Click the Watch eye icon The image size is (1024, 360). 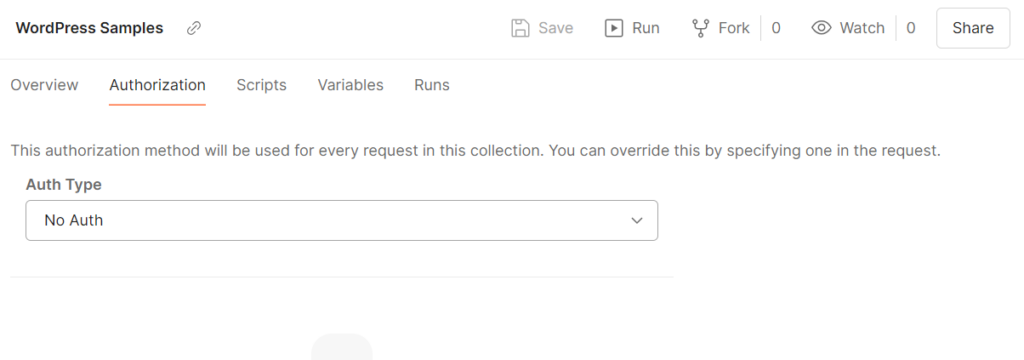coord(822,28)
